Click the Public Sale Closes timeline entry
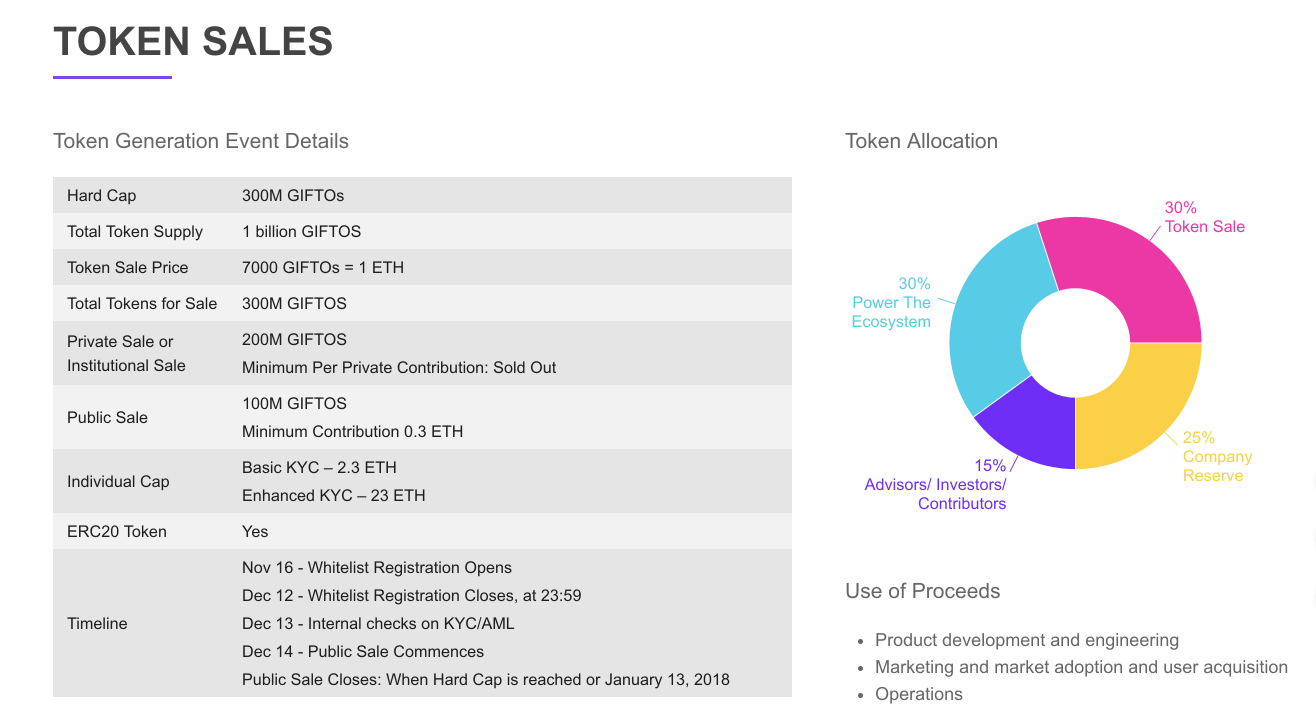 486,679
